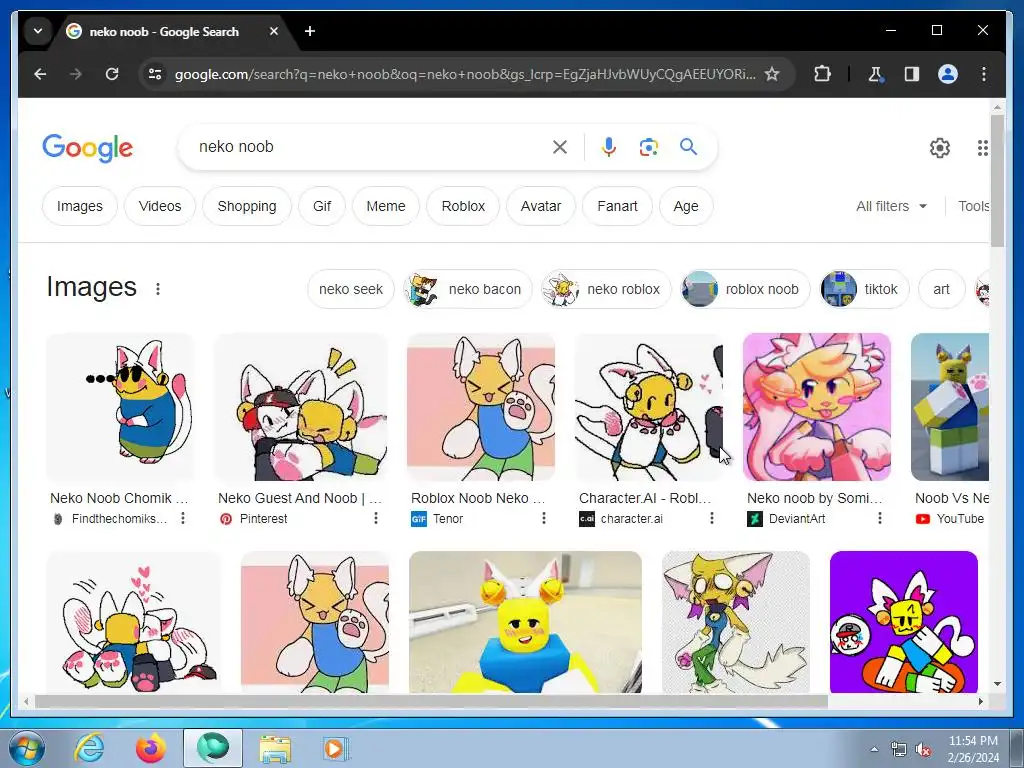Launch Internet Explorer from taskbar
Image resolution: width=1024 pixels, height=768 pixels.
89,748
